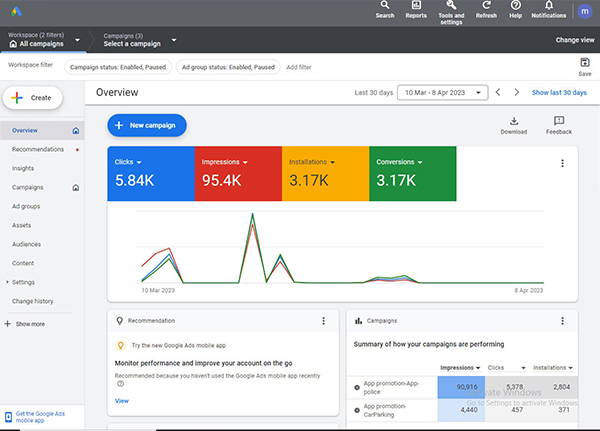Open Recommendation card three-dot menu

(x=323, y=321)
